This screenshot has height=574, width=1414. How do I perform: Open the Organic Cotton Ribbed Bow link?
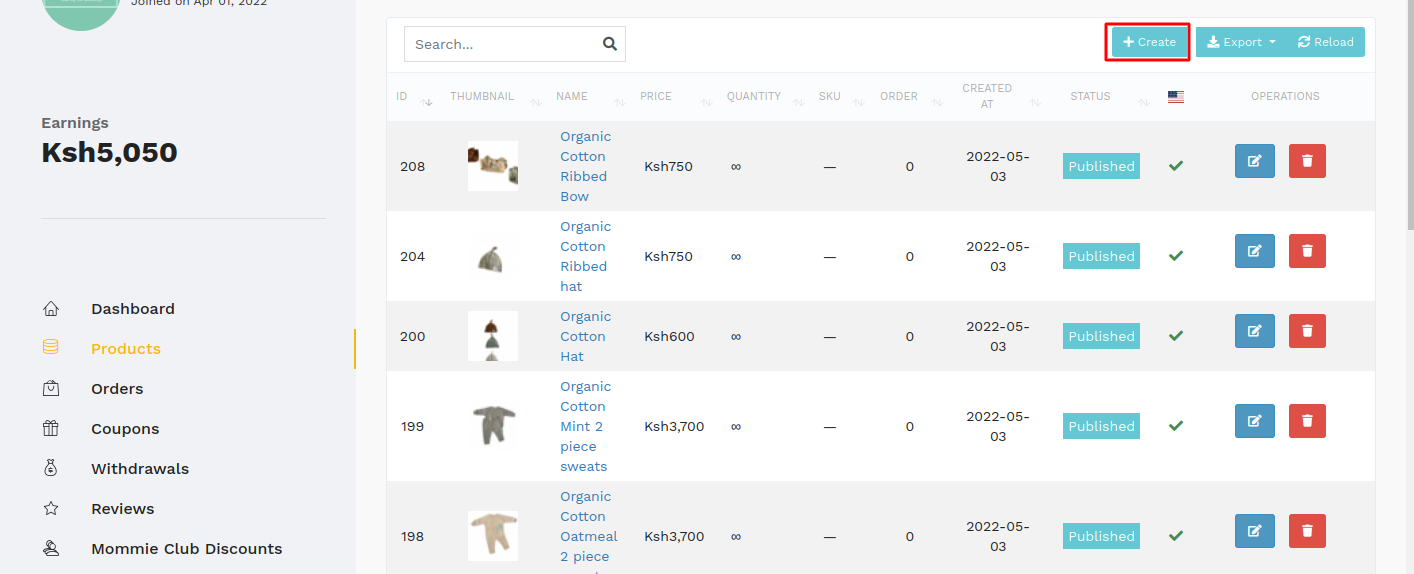pyautogui.click(x=585, y=166)
